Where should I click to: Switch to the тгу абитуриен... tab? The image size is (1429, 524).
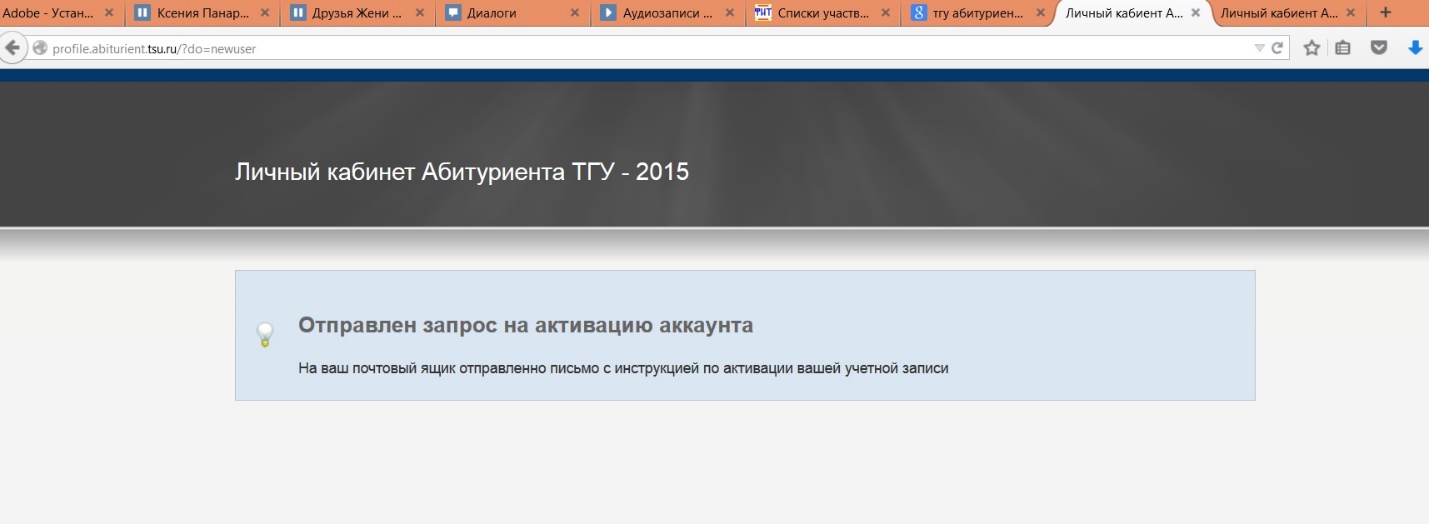[x=977, y=13]
